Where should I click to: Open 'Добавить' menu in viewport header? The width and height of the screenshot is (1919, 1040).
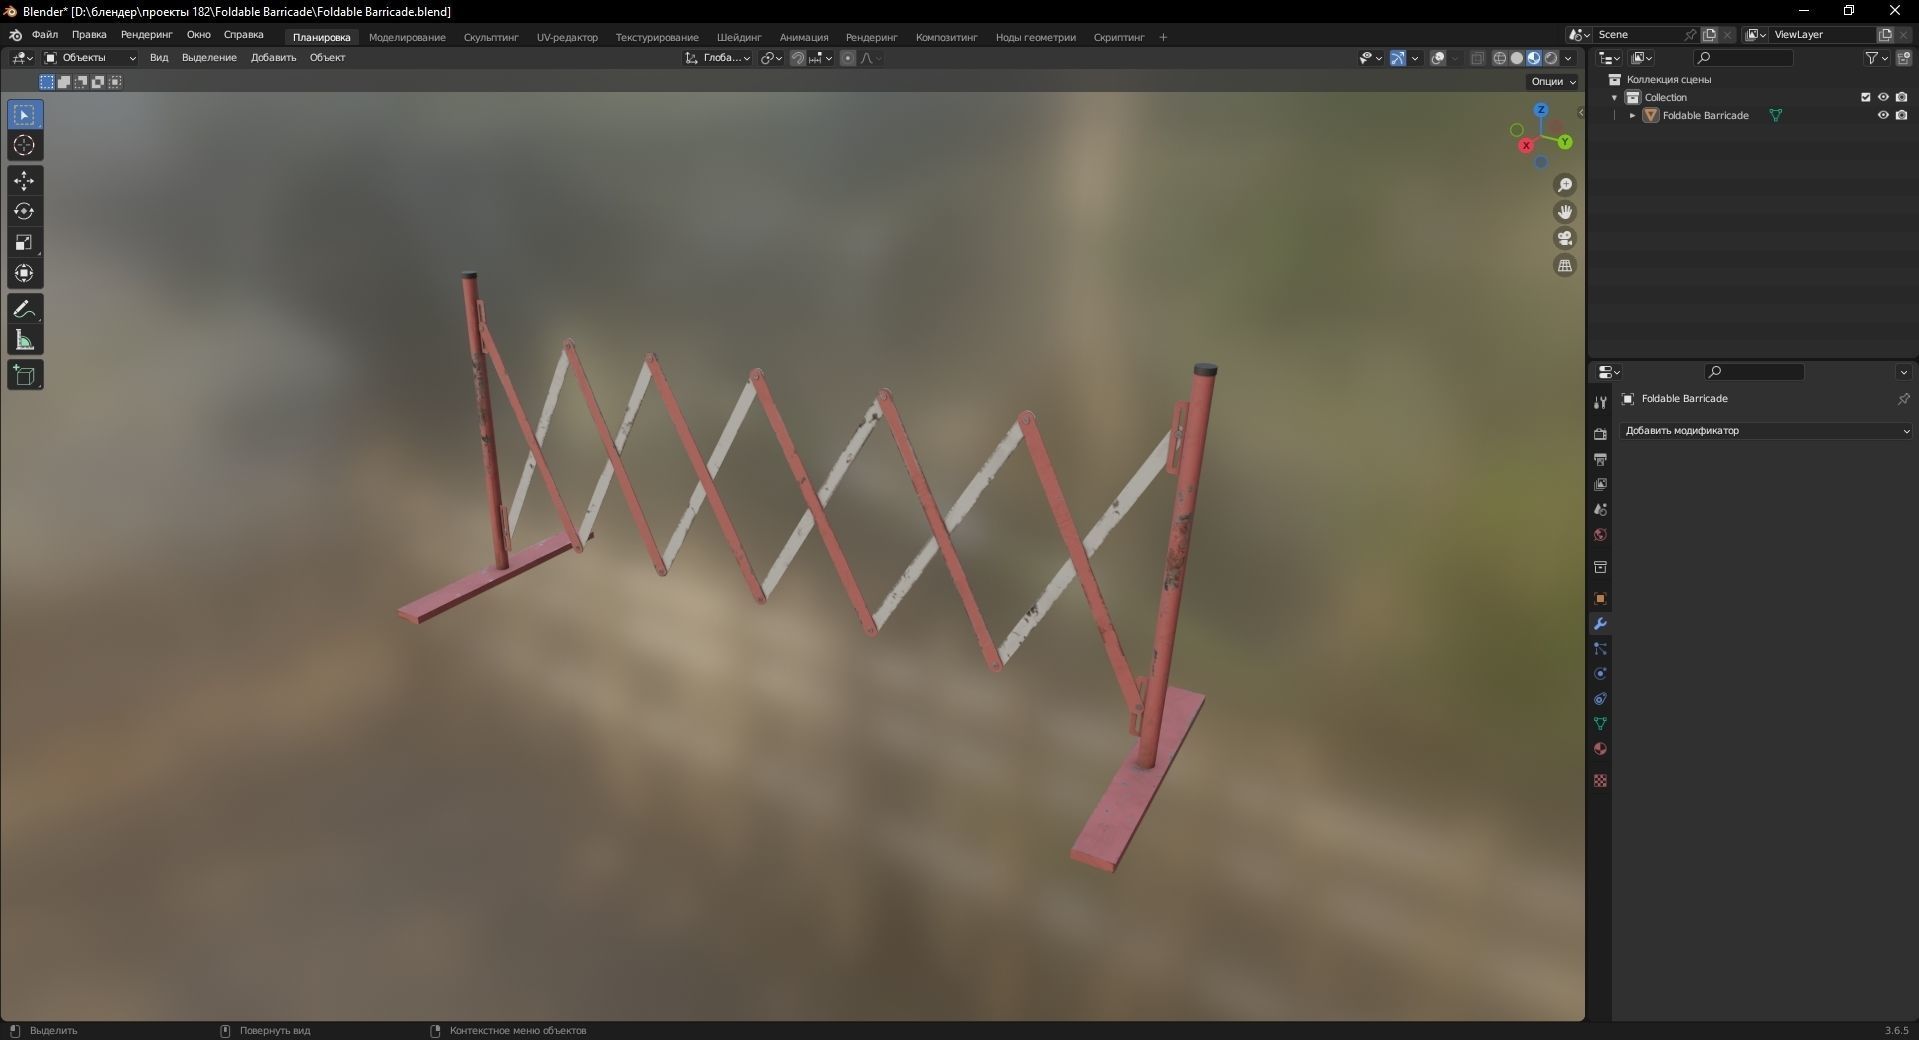pos(273,58)
